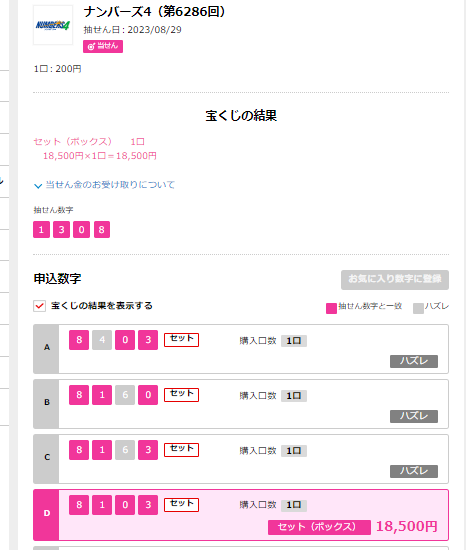
Task: Uncheck 宝くじの結果を表示する checkbox
Action: click(39, 306)
